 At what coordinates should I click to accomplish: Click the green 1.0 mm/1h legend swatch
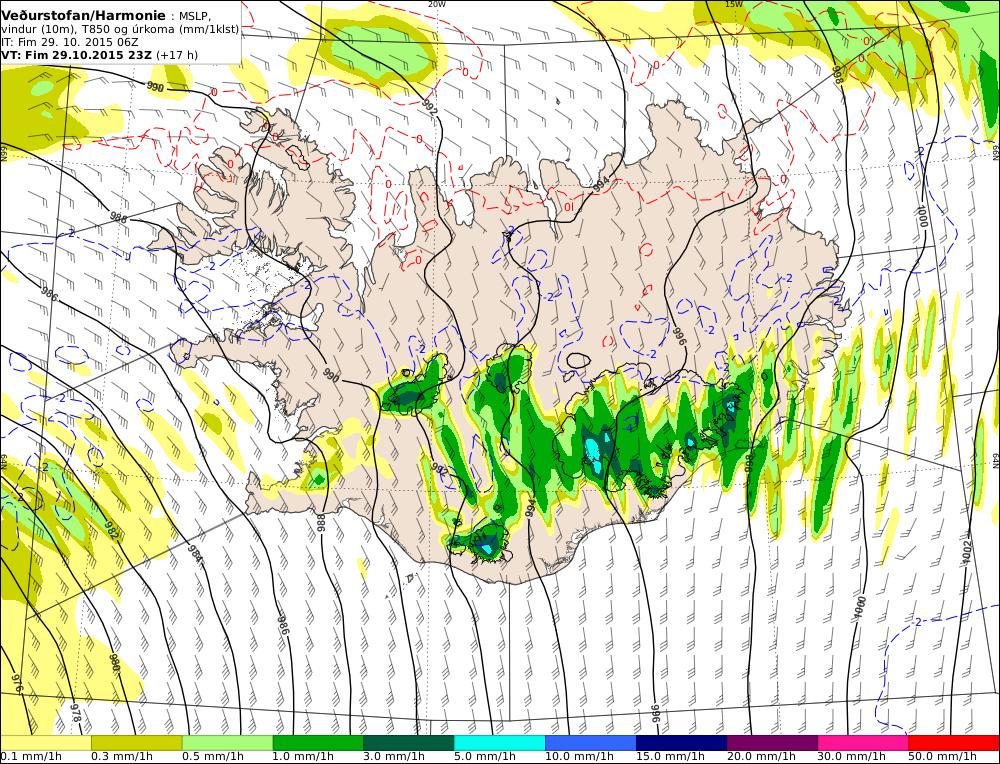coord(318,742)
